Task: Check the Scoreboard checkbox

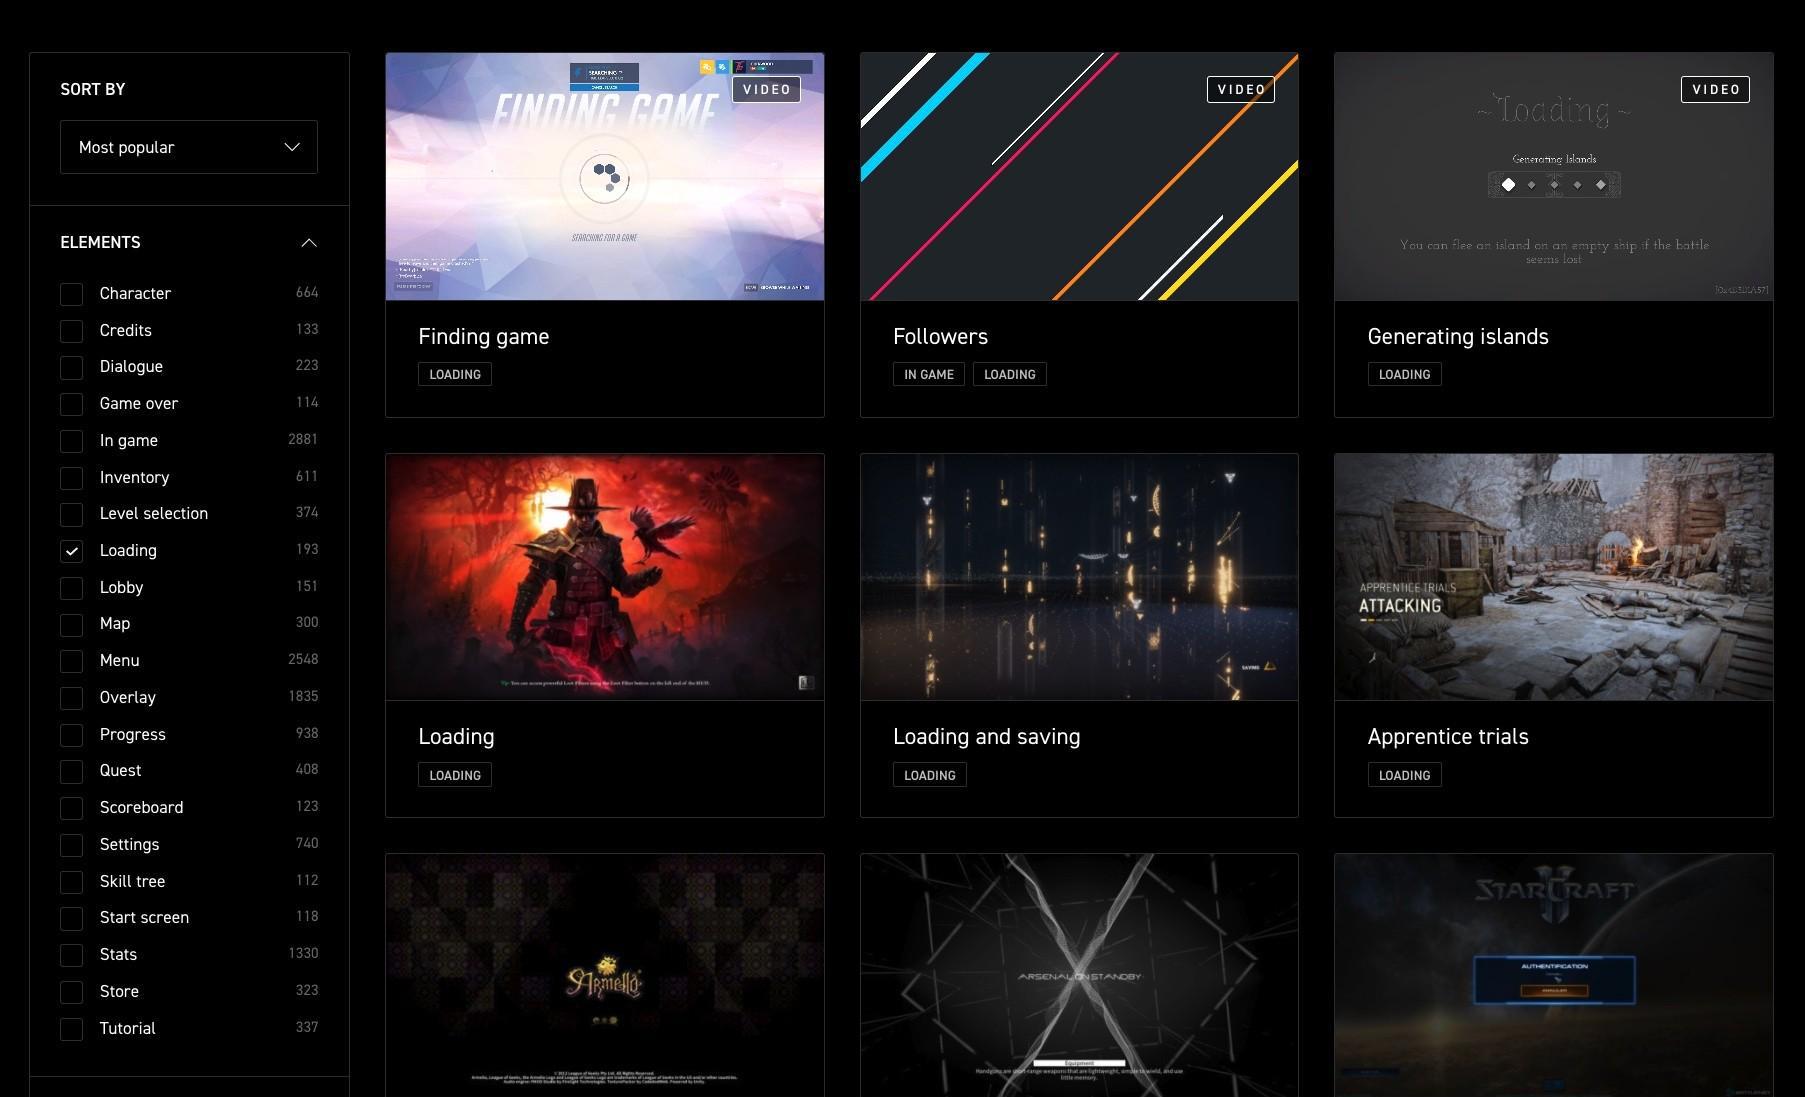Action: click(x=71, y=808)
